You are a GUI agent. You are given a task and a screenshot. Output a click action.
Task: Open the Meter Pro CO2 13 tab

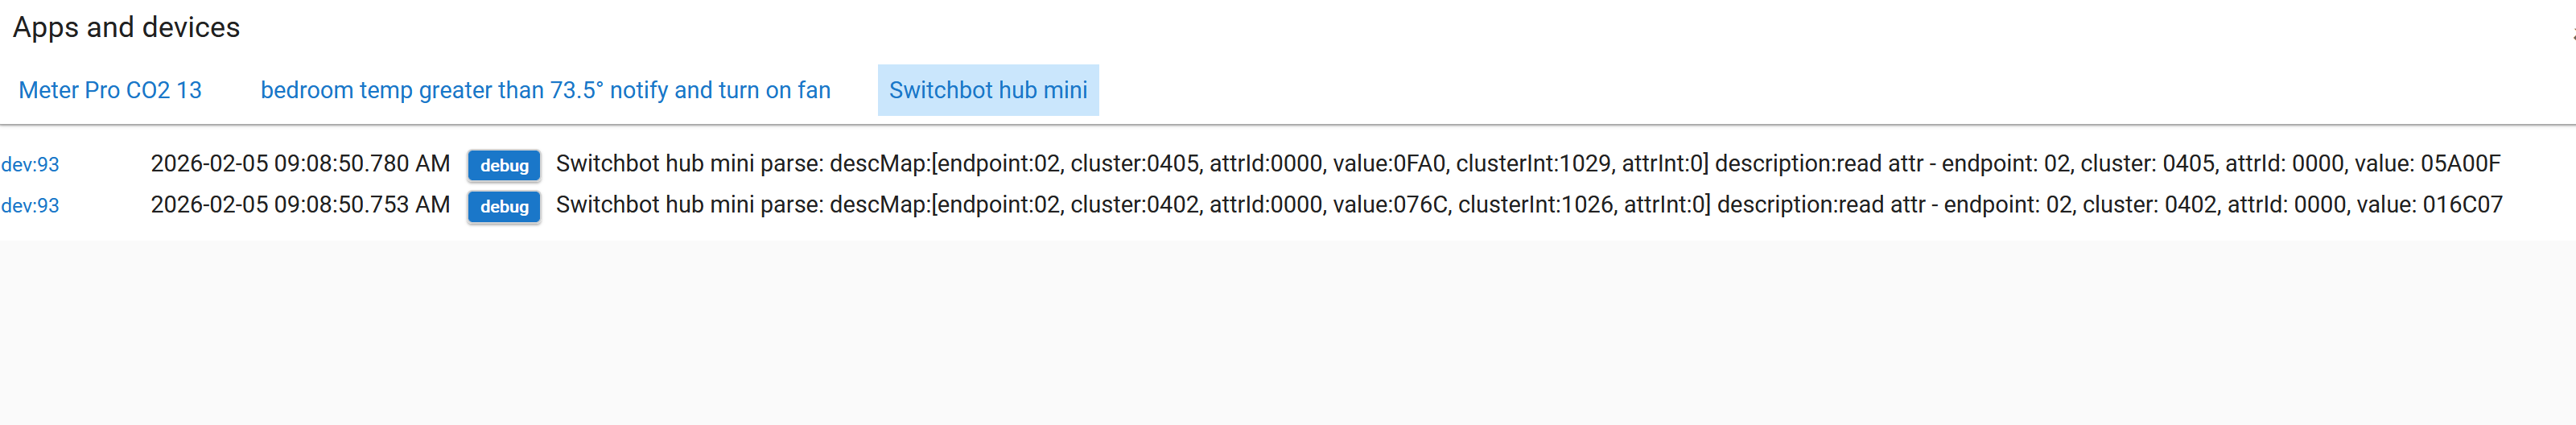click(x=110, y=90)
